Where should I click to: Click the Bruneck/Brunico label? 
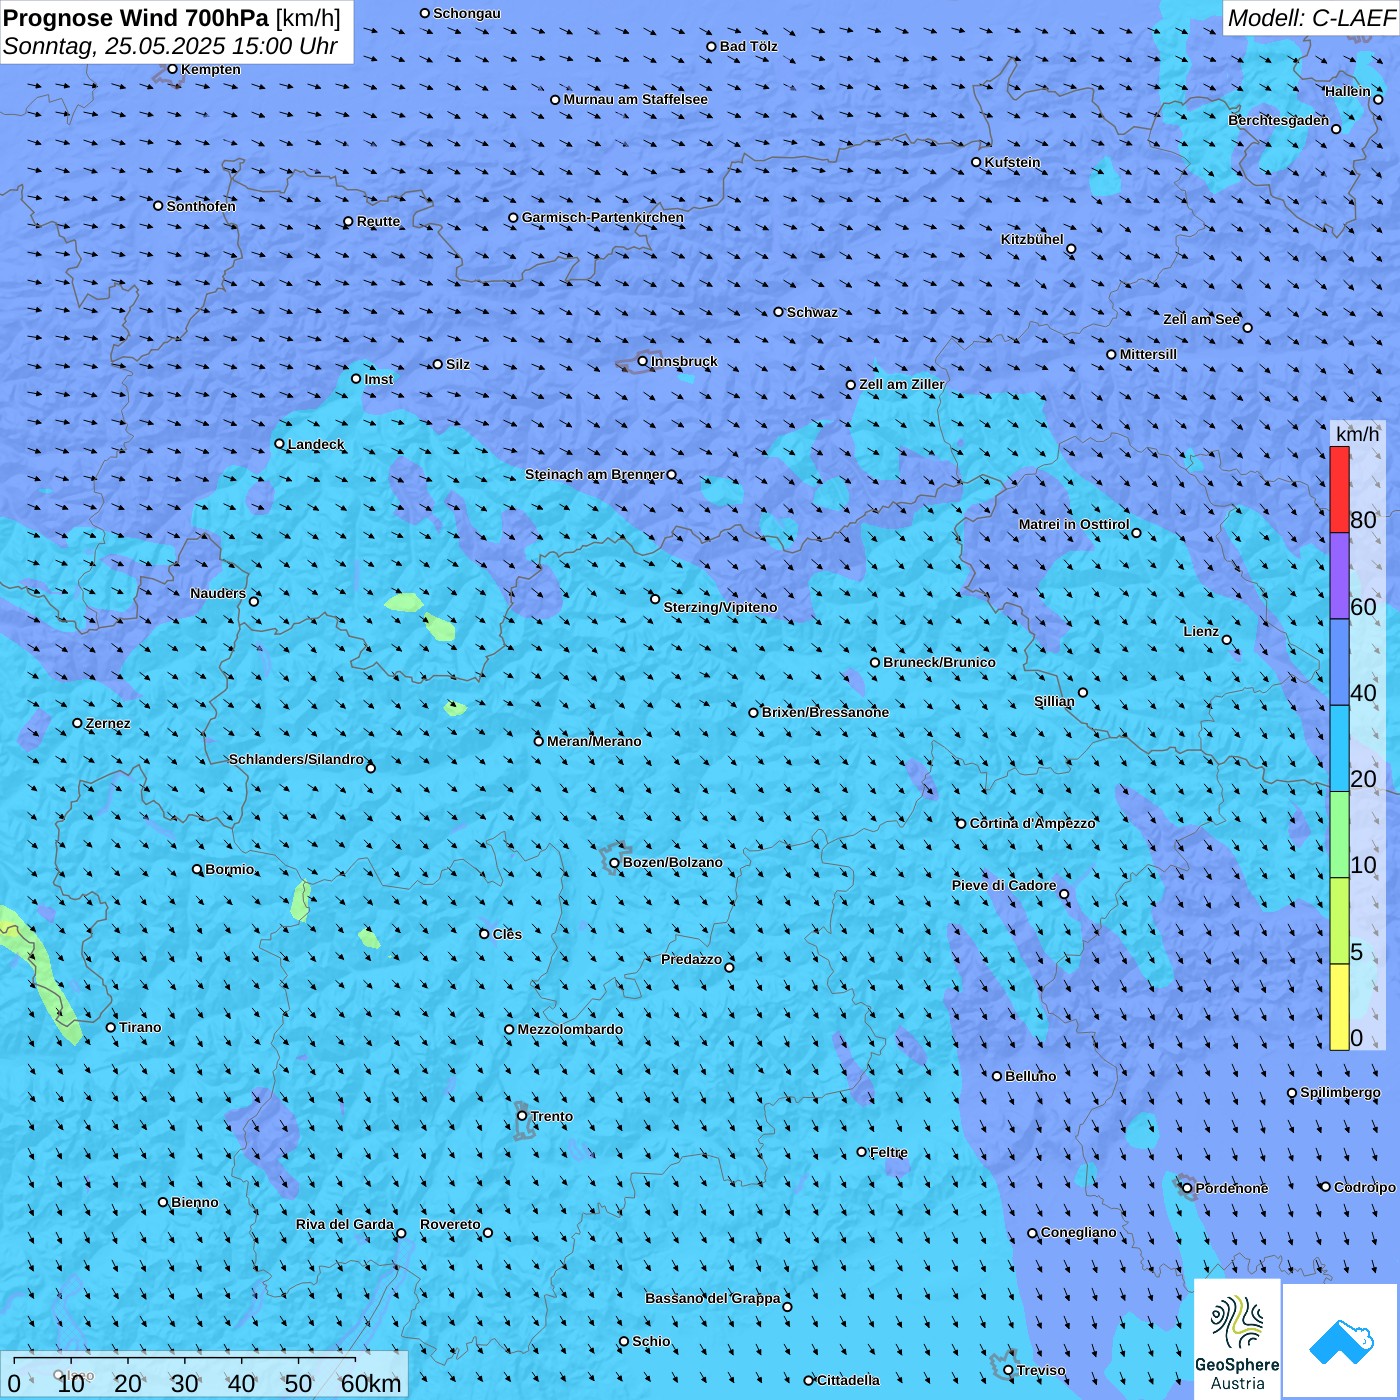pyautogui.click(x=939, y=662)
